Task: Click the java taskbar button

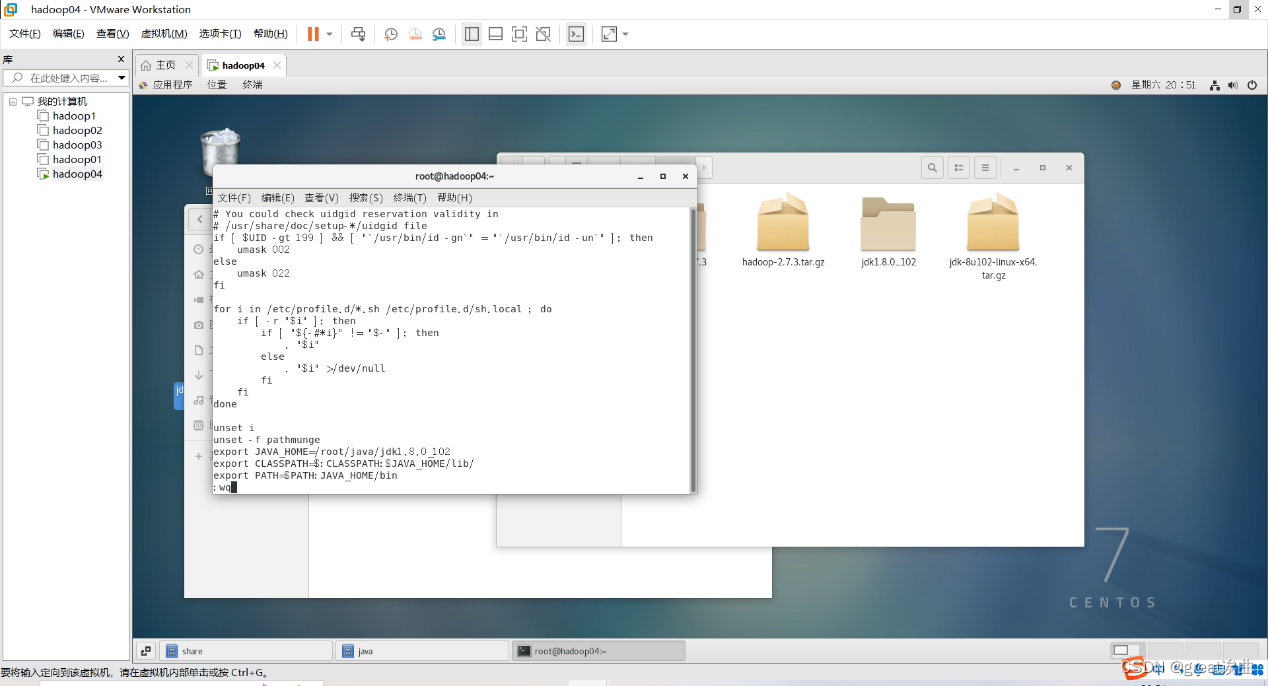Action: [421, 651]
